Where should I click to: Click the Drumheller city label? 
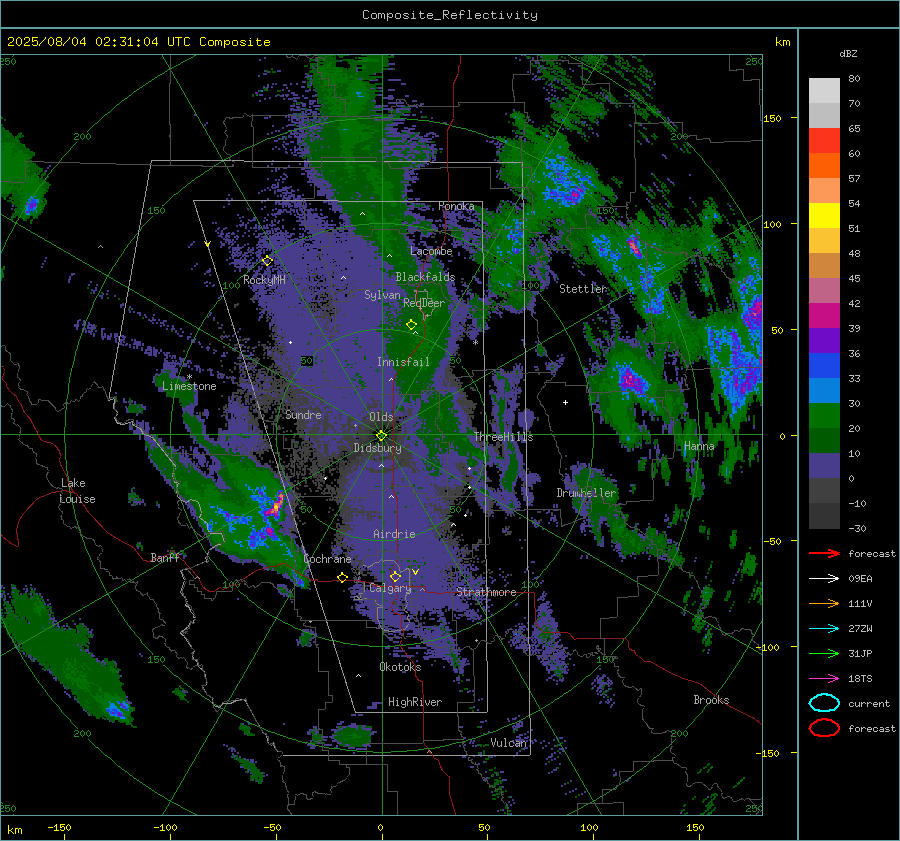click(x=586, y=493)
